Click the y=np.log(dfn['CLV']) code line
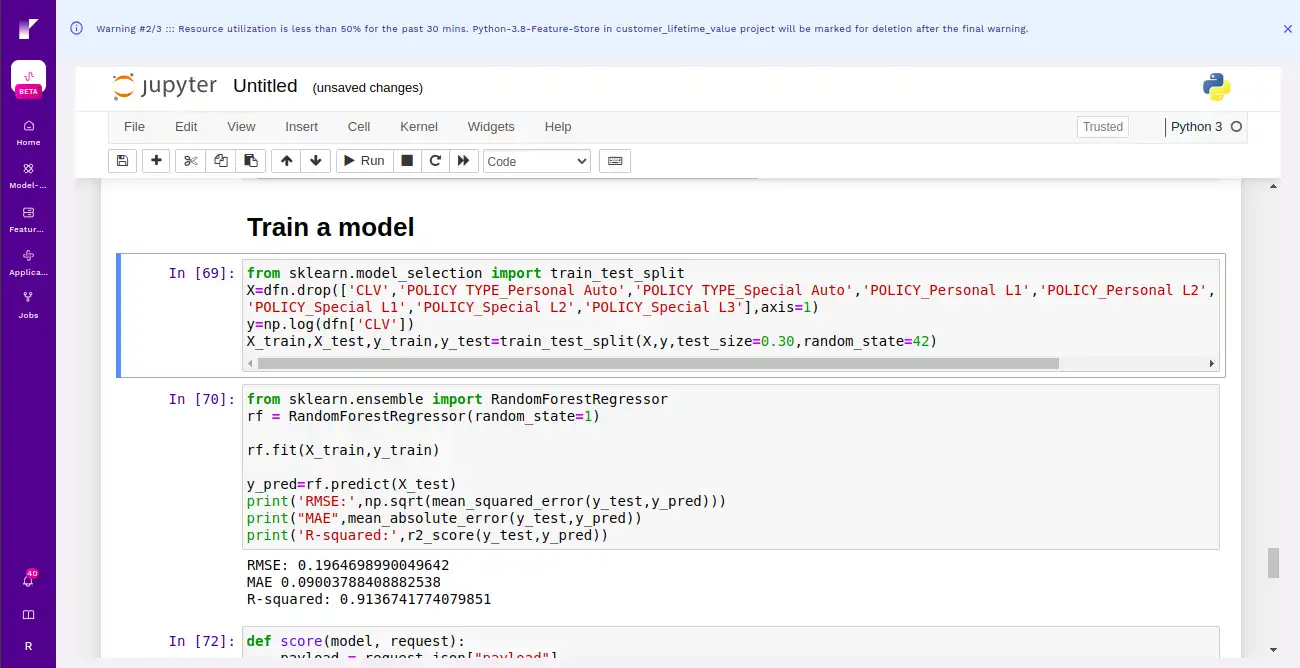Screen dimensions: 1300x668 tap(331, 324)
